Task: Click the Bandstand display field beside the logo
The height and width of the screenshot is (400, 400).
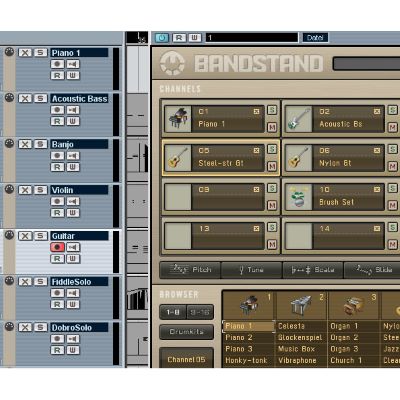Action: point(366,63)
